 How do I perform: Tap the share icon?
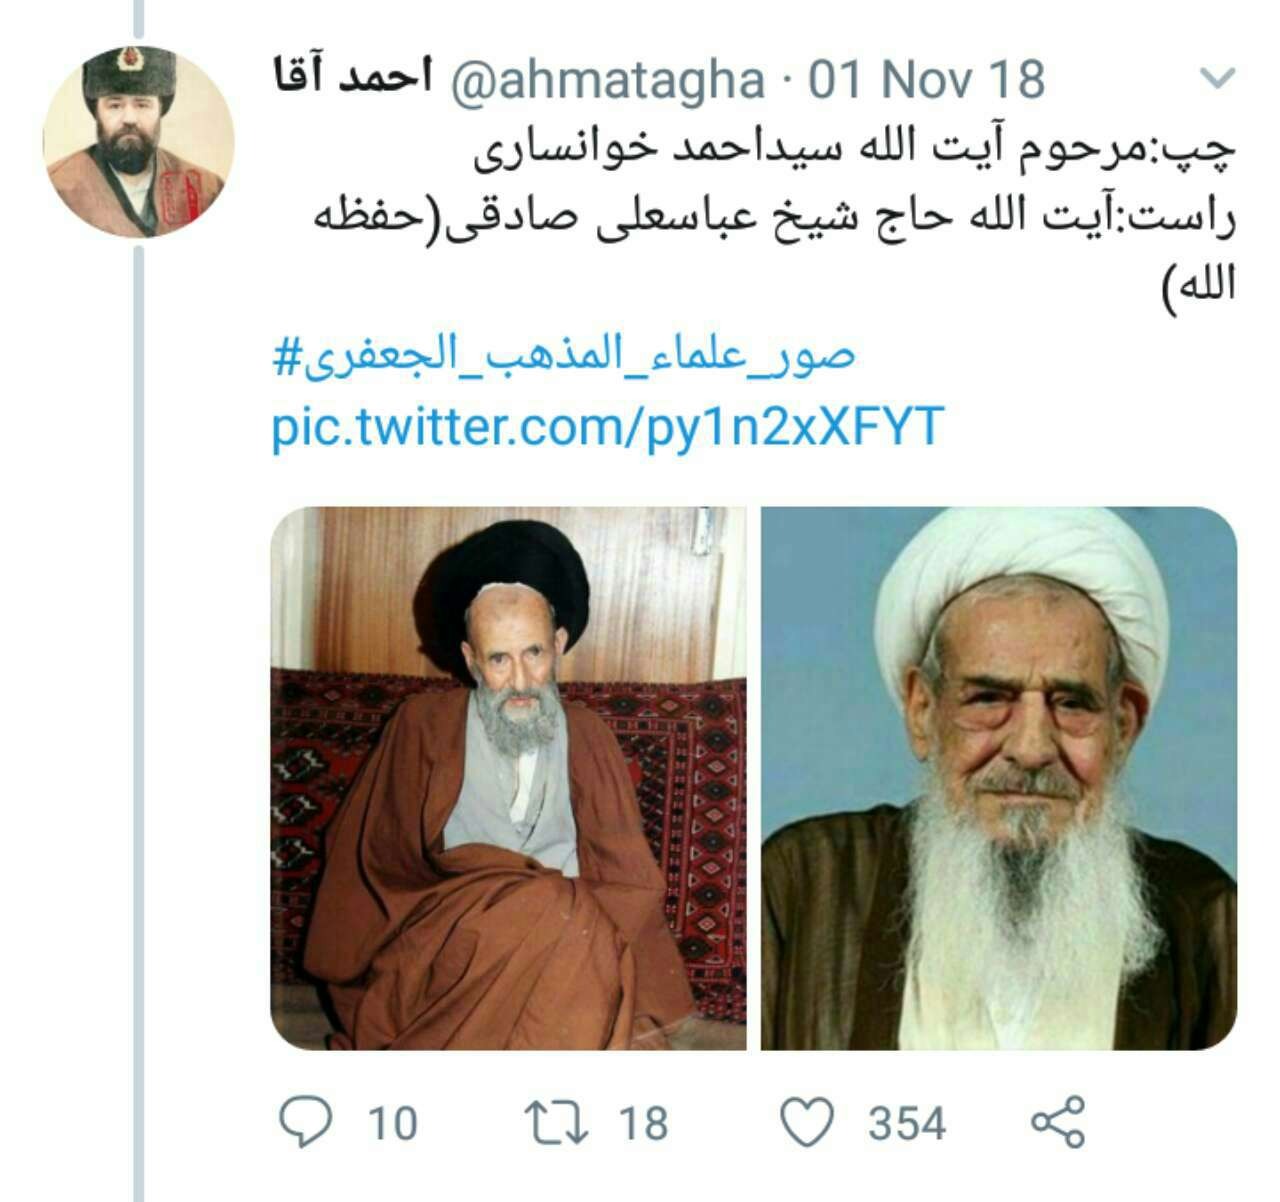pyautogui.click(x=1057, y=1121)
